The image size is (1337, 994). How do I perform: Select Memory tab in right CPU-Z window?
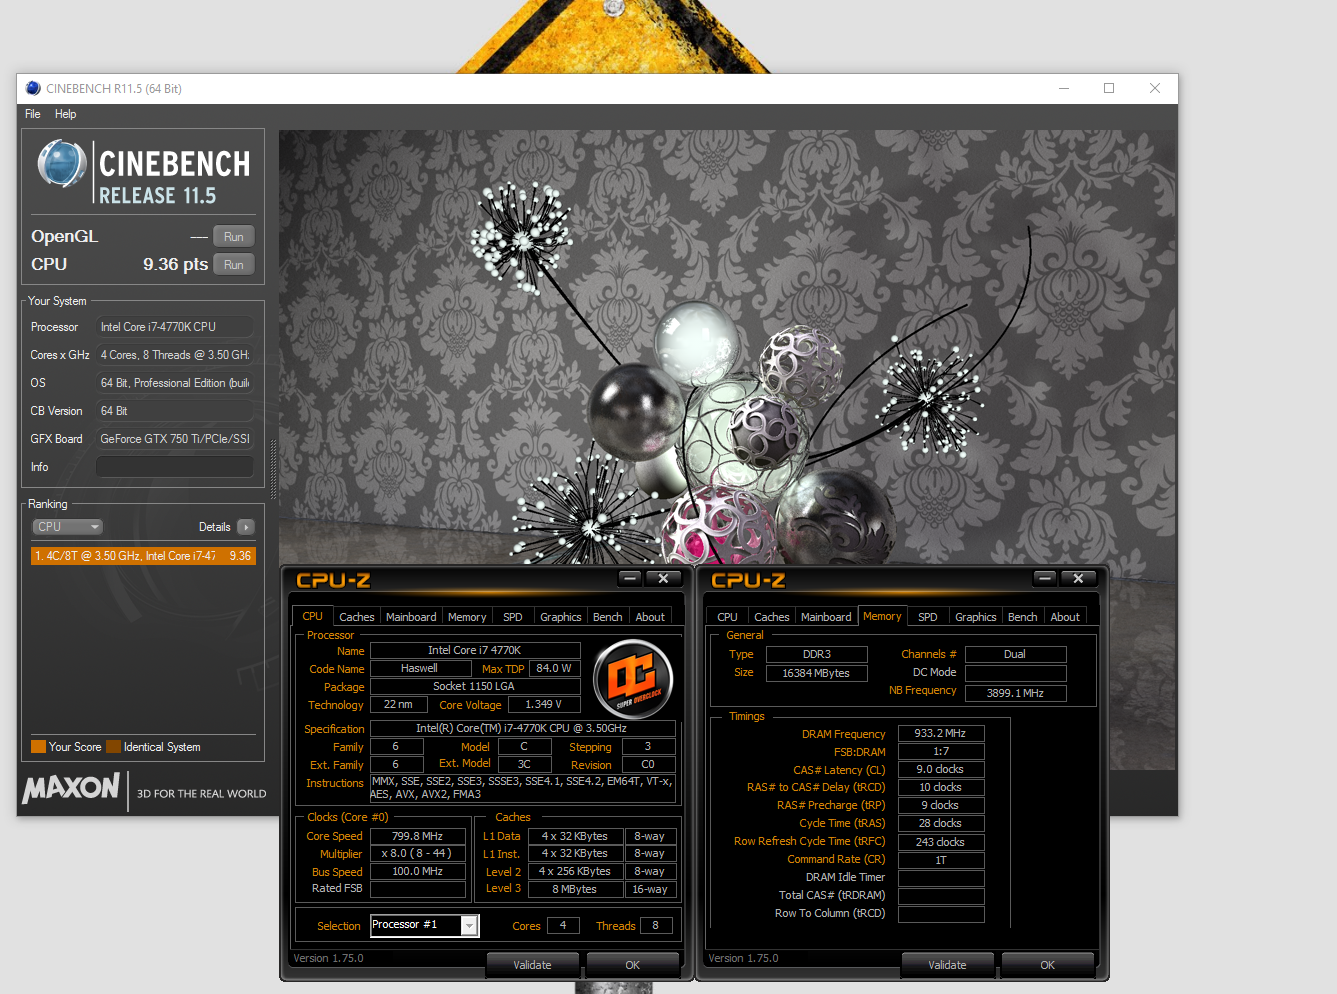tap(882, 616)
